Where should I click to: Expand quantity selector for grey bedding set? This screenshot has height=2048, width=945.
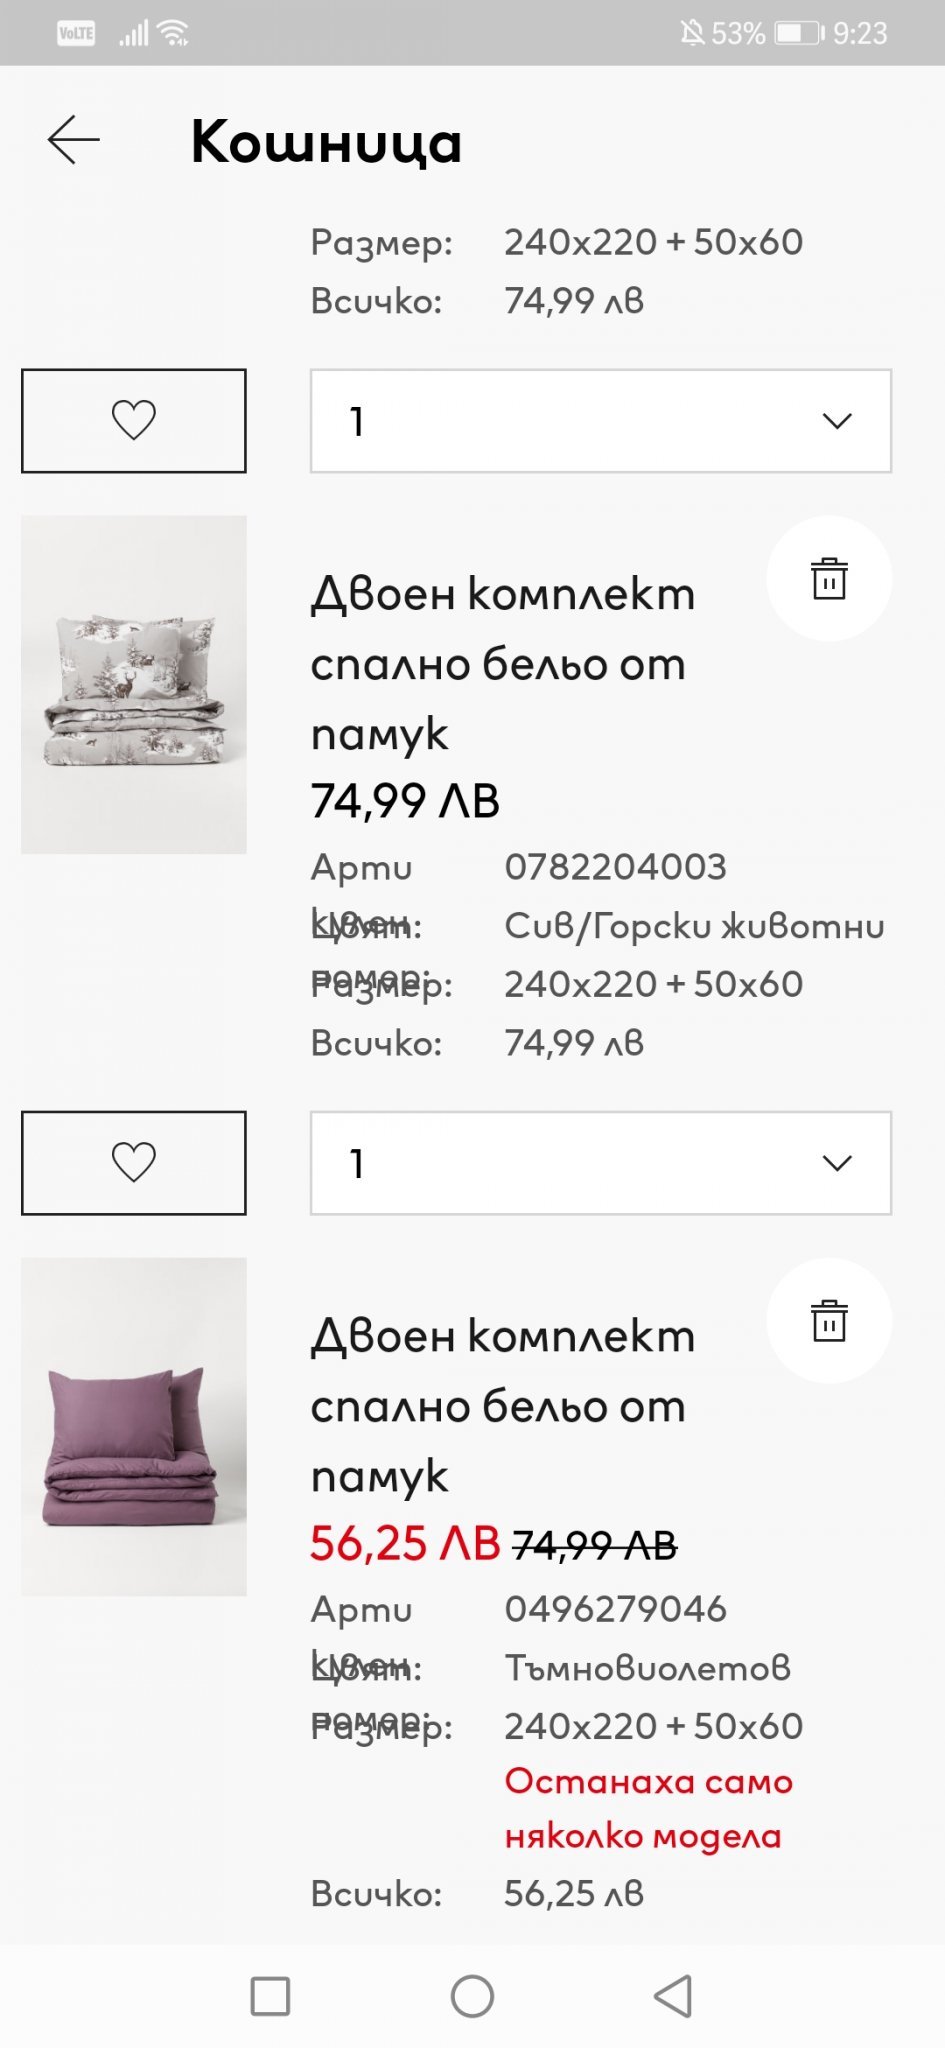tap(600, 1162)
